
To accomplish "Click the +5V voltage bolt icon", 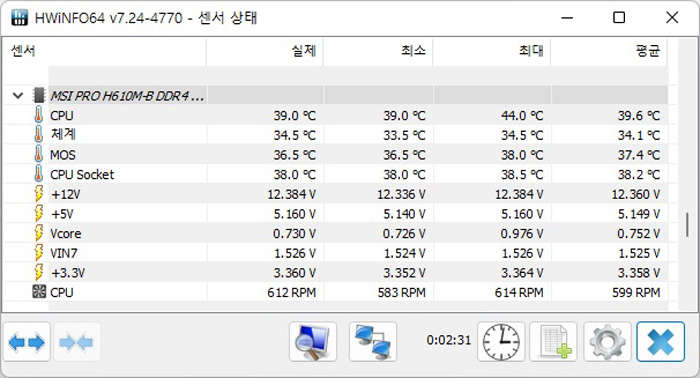I will tap(39, 213).
